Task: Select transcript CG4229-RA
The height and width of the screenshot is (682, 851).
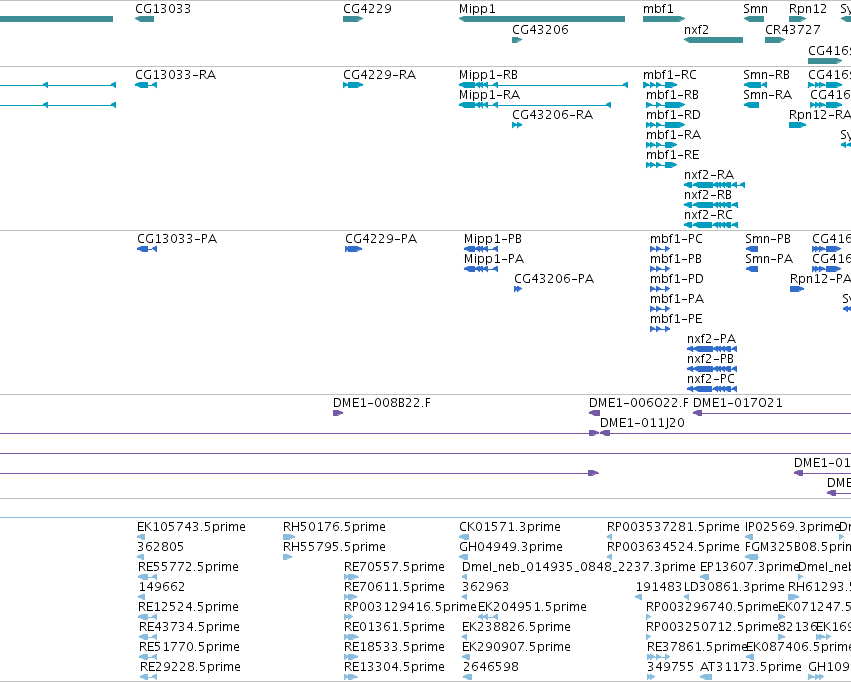Action: (x=353, y=85)
